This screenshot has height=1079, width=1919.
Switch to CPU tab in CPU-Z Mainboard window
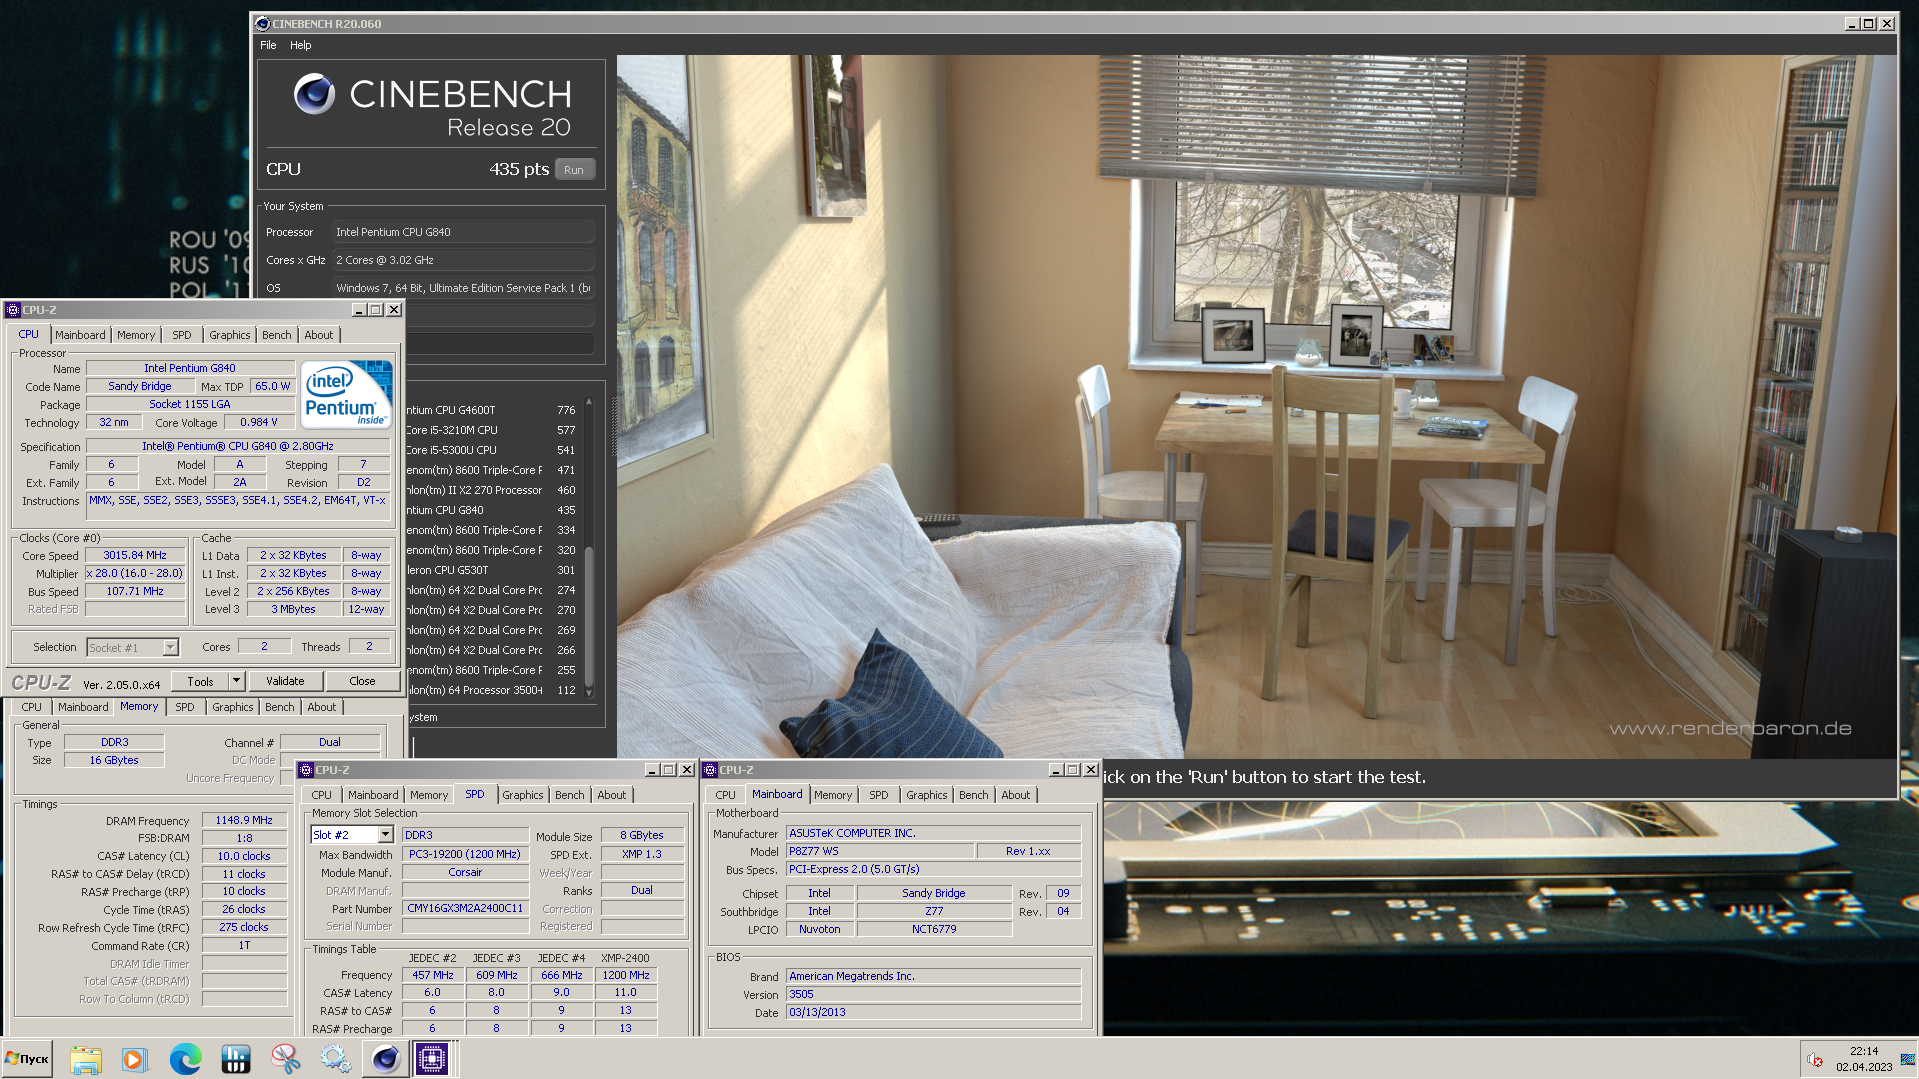(x=726, y=795)
